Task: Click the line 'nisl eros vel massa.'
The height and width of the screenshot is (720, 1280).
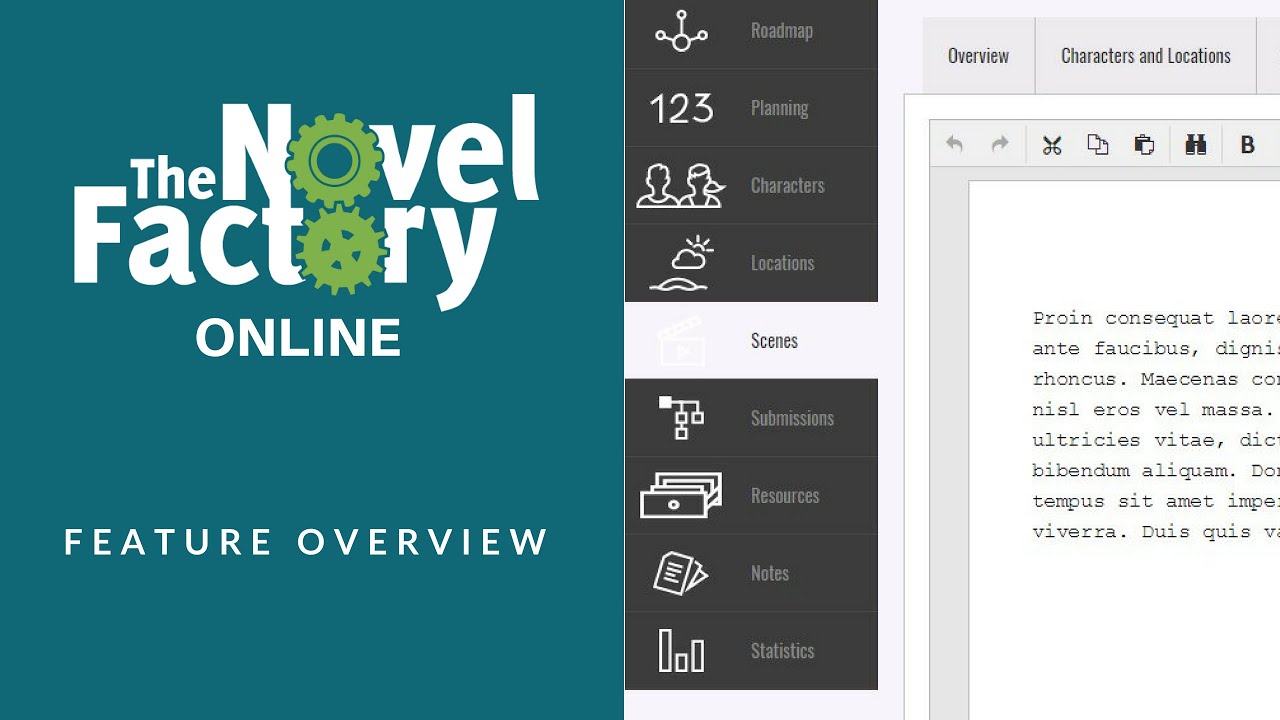Action: pos(1153,410)
